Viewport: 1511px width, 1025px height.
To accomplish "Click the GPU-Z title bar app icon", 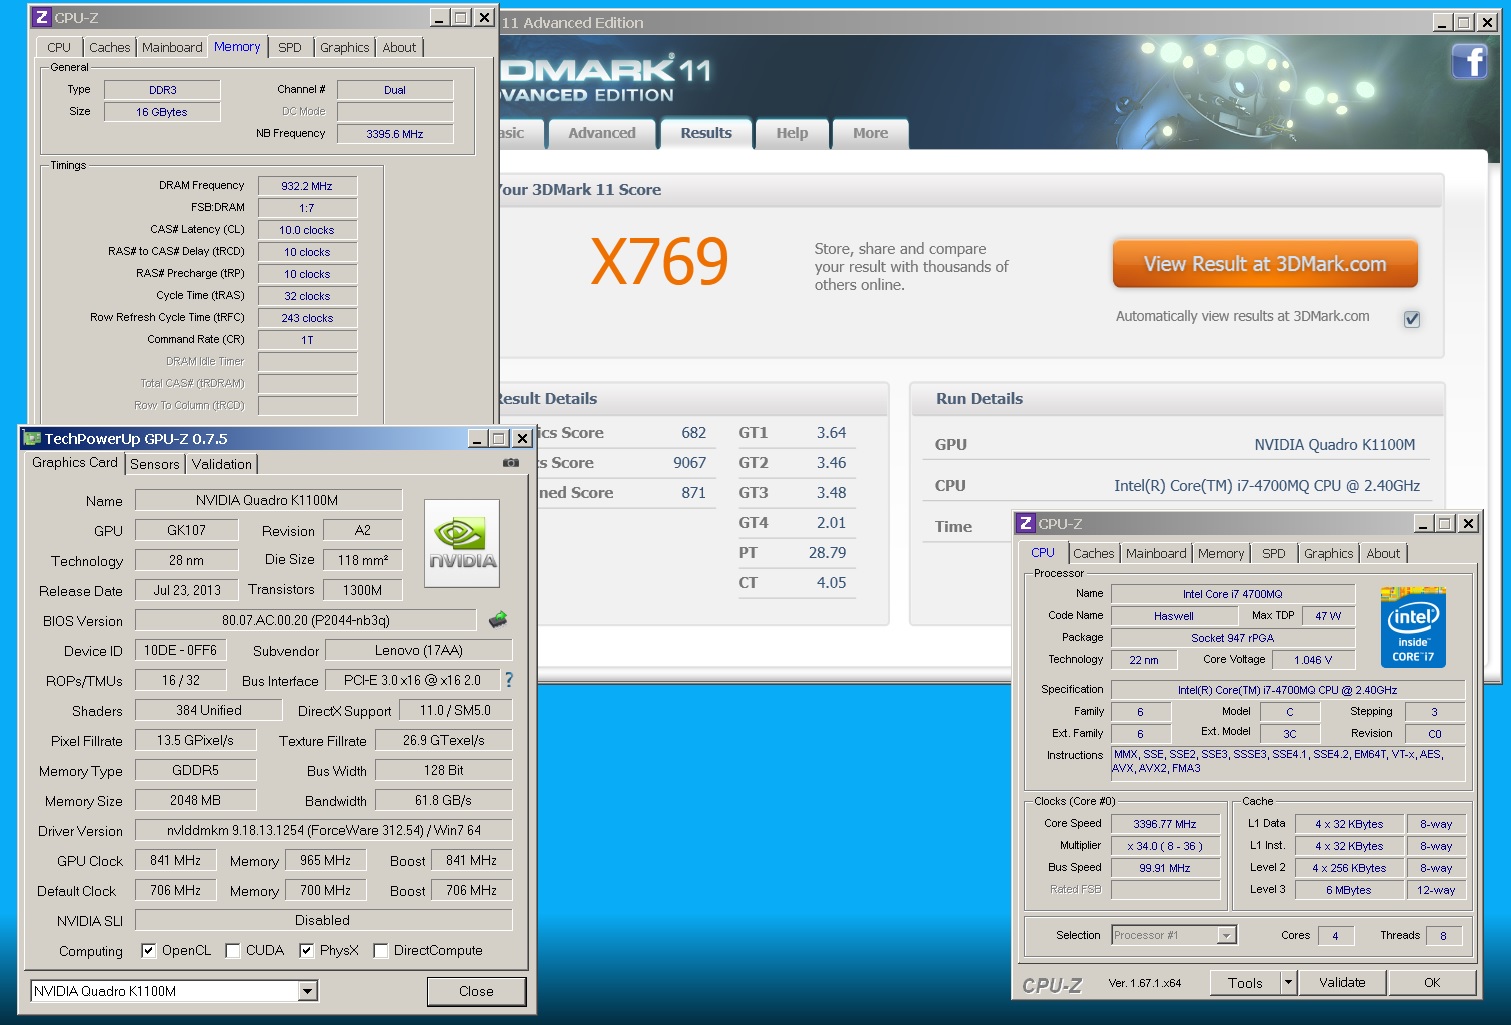I will coord(32,438).
